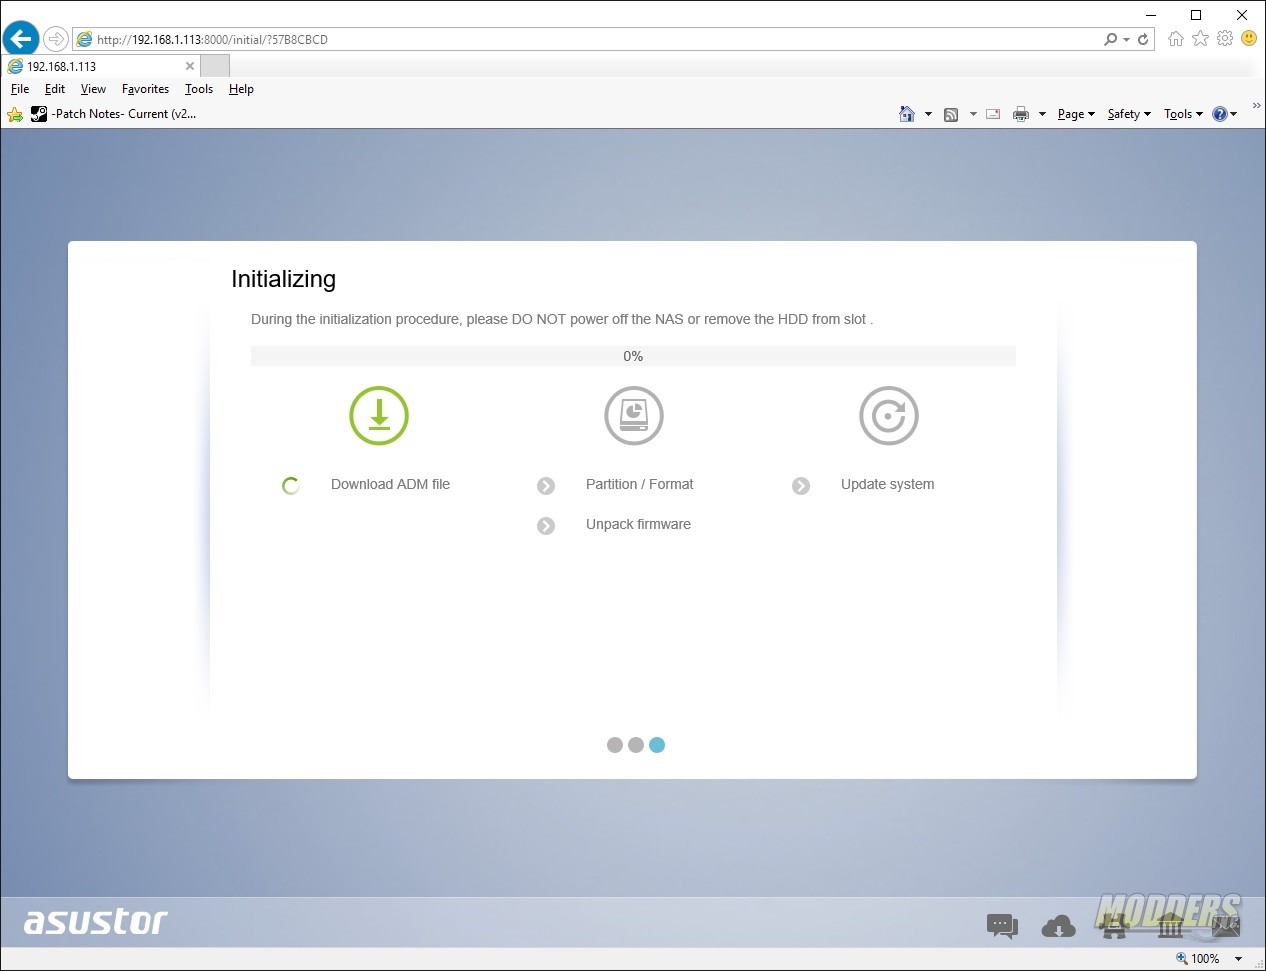Click the Update system label
This screenshot has height=971, width=1266.
click(x=887, y=484)
